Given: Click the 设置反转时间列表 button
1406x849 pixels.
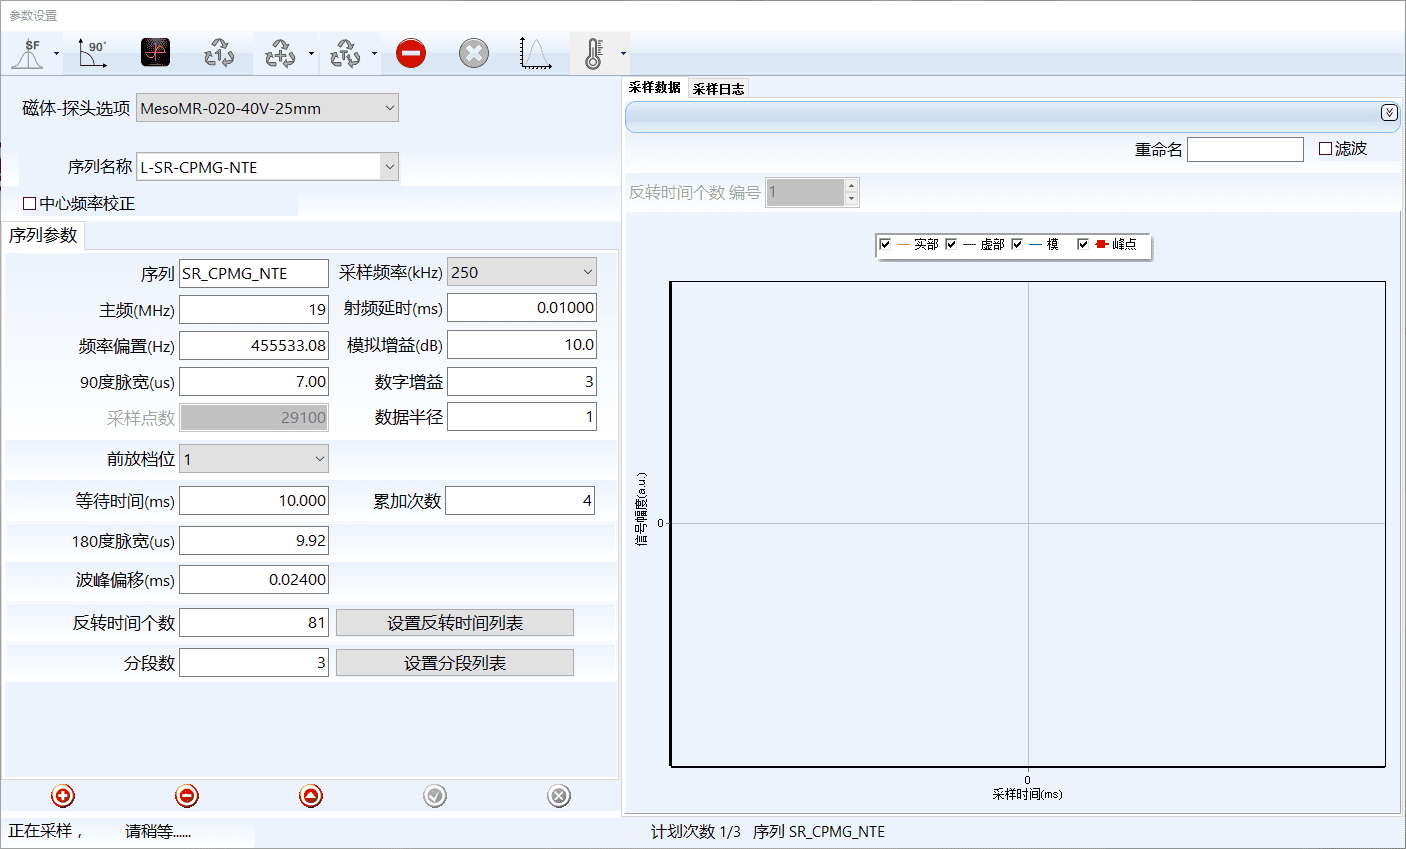Looking at the screenshot, I should [455, 623].
